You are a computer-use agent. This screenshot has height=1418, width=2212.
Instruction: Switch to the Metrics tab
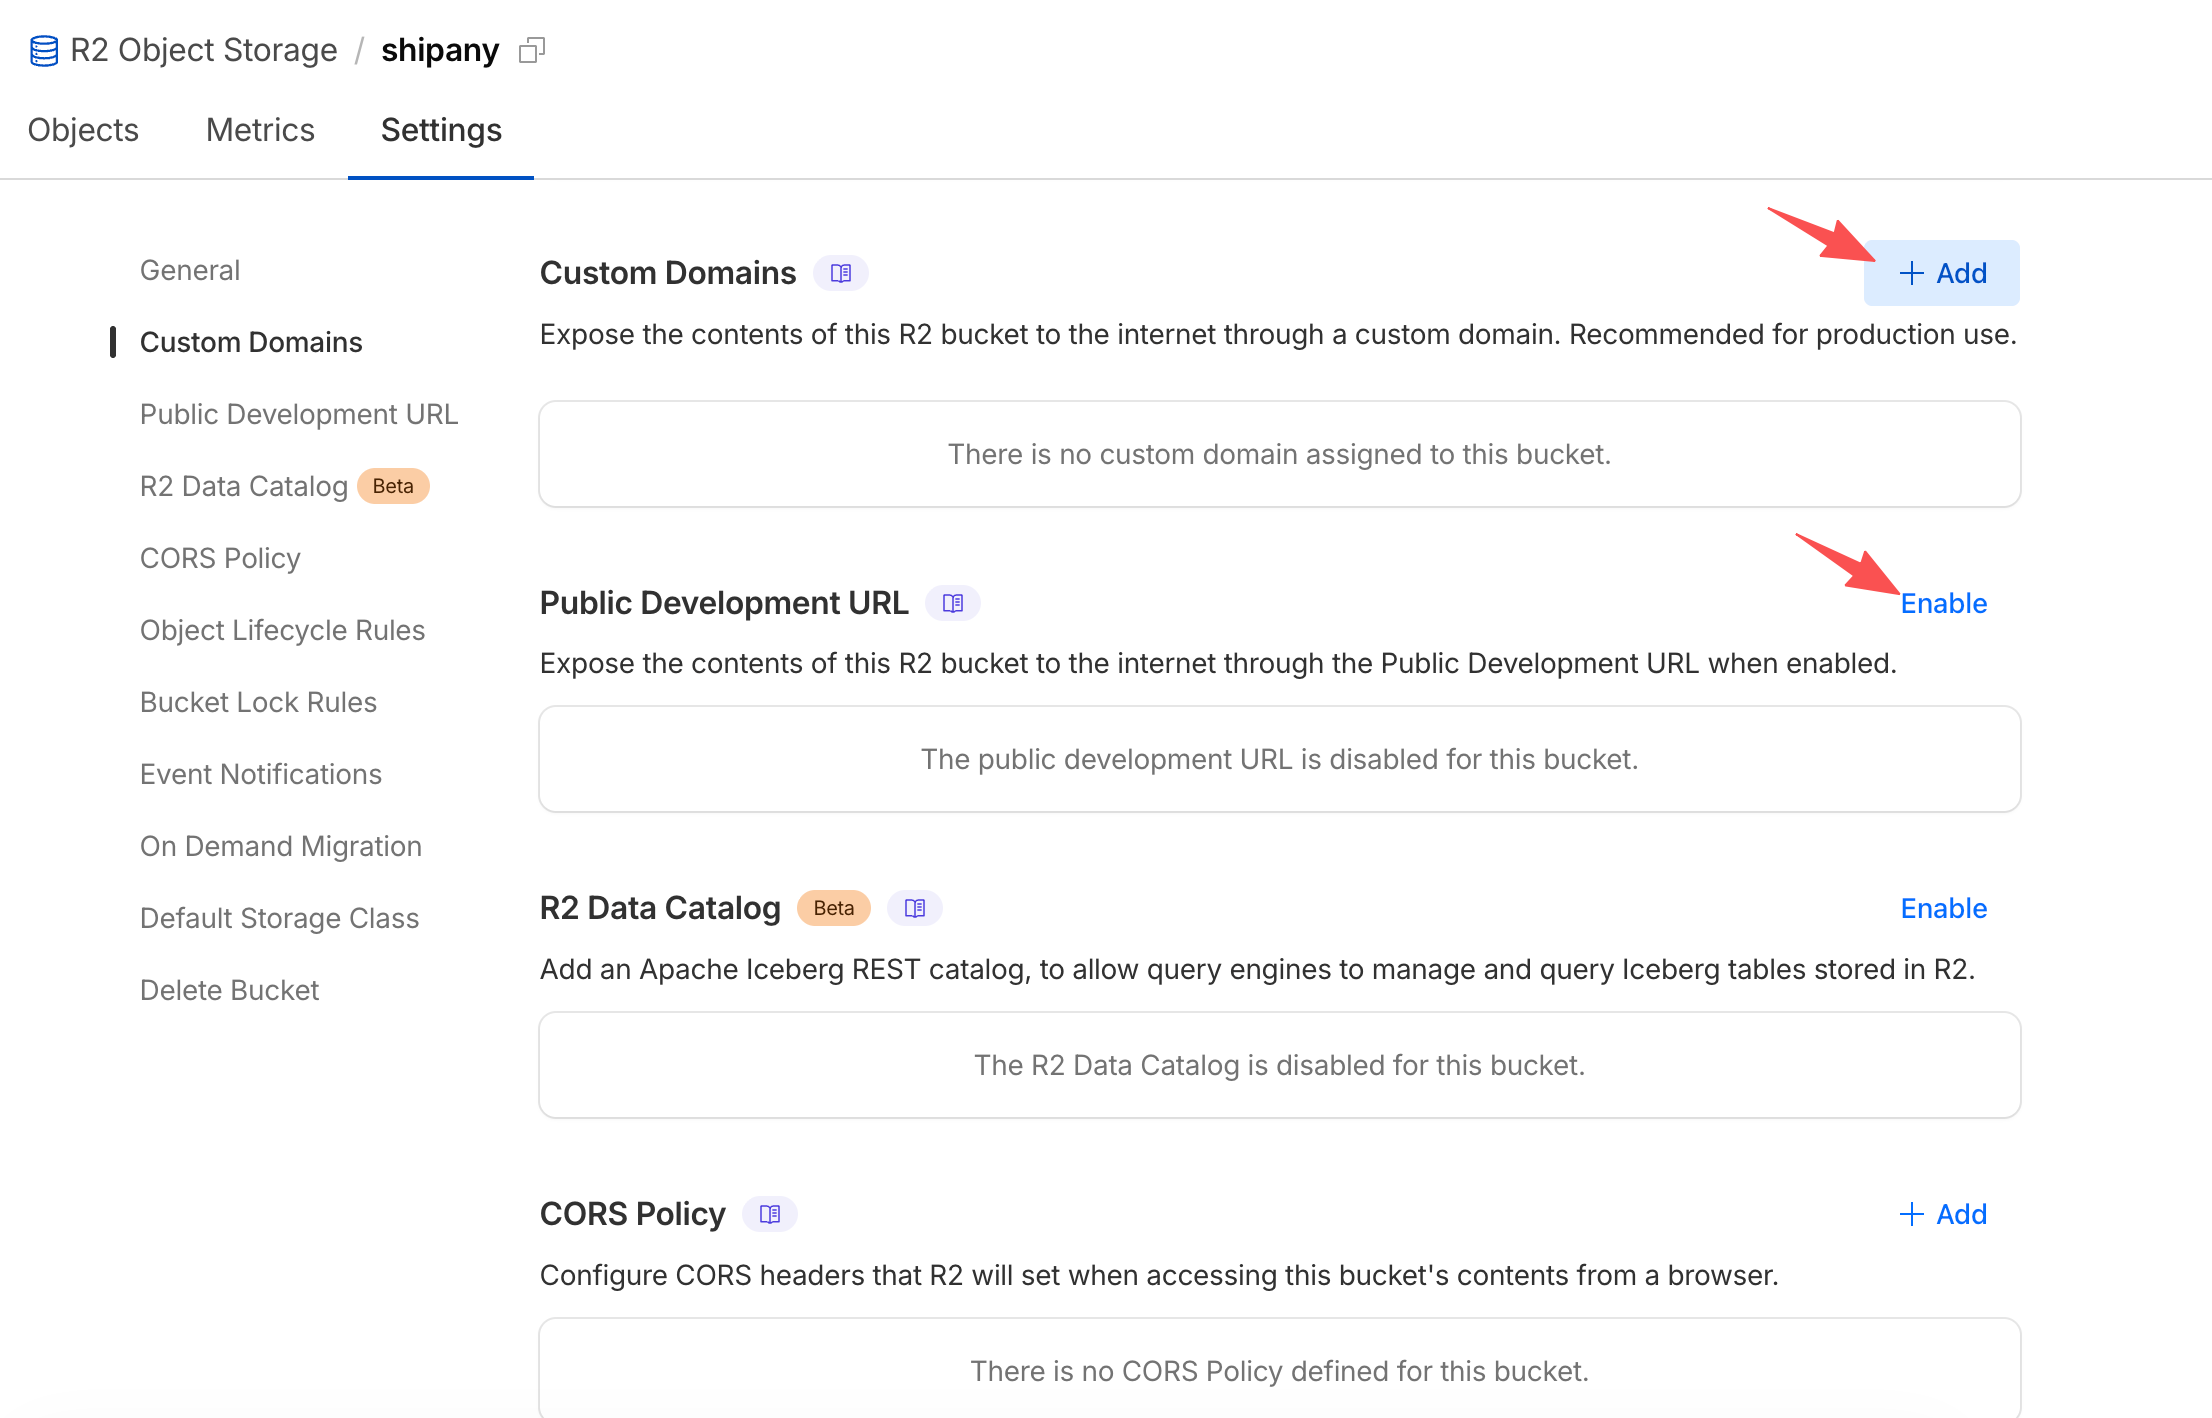pos(260,130)
